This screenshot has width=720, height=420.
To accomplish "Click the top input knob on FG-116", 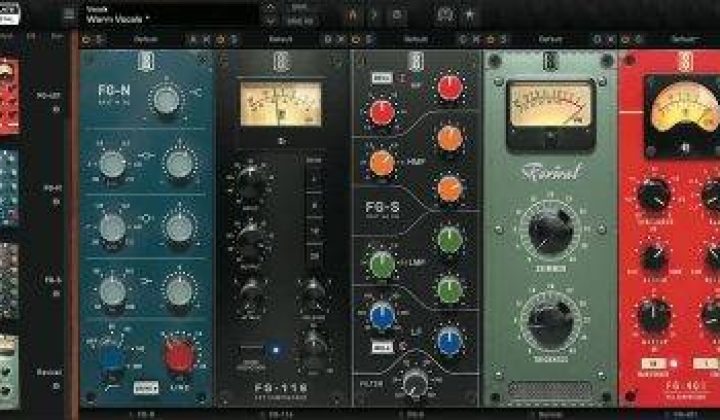I will tap(249, 182).
